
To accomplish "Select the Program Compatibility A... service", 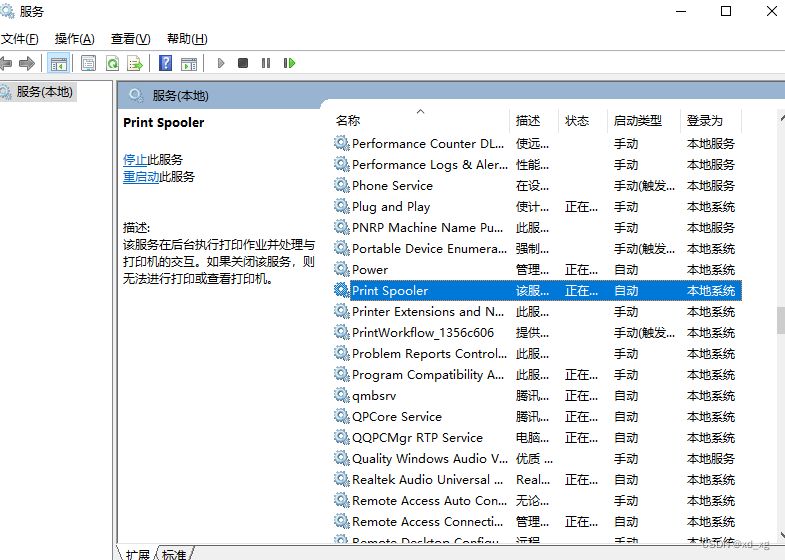I will (x=537, y=375).
